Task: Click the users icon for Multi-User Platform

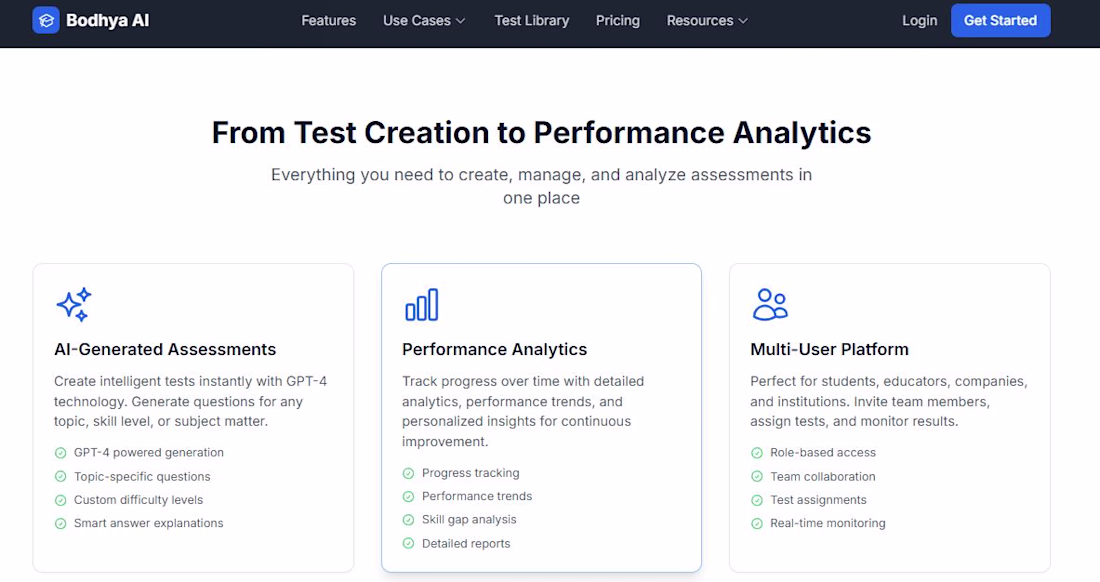Action: pos(770,304)
